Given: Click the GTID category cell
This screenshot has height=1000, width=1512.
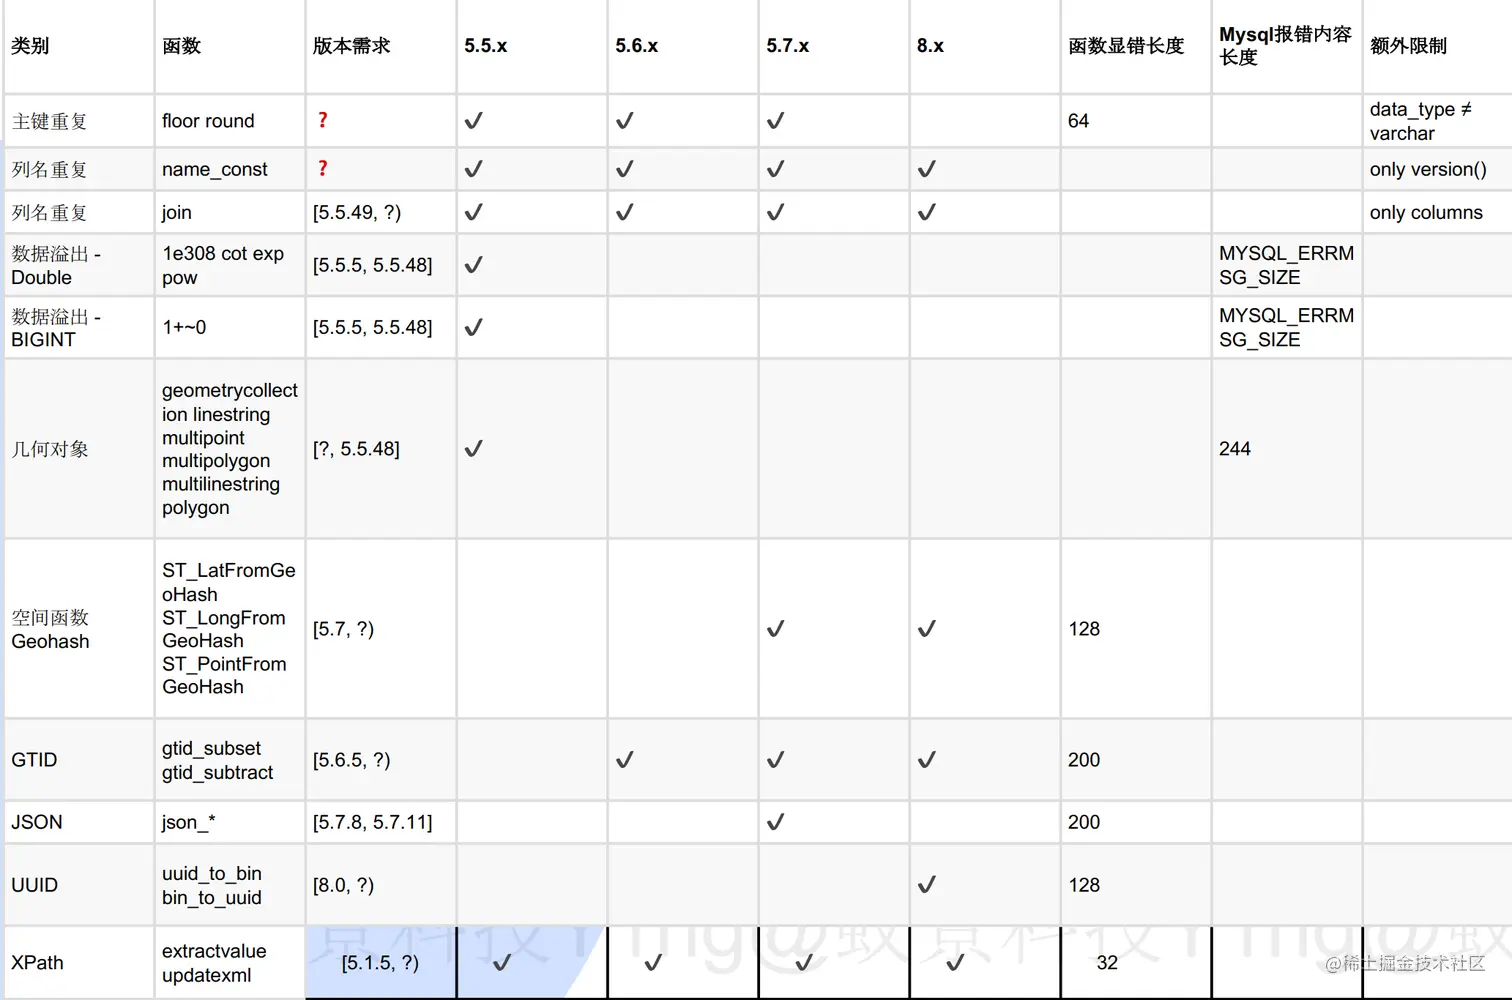Looking at the screenshot, I should click(x=79, y=760).
